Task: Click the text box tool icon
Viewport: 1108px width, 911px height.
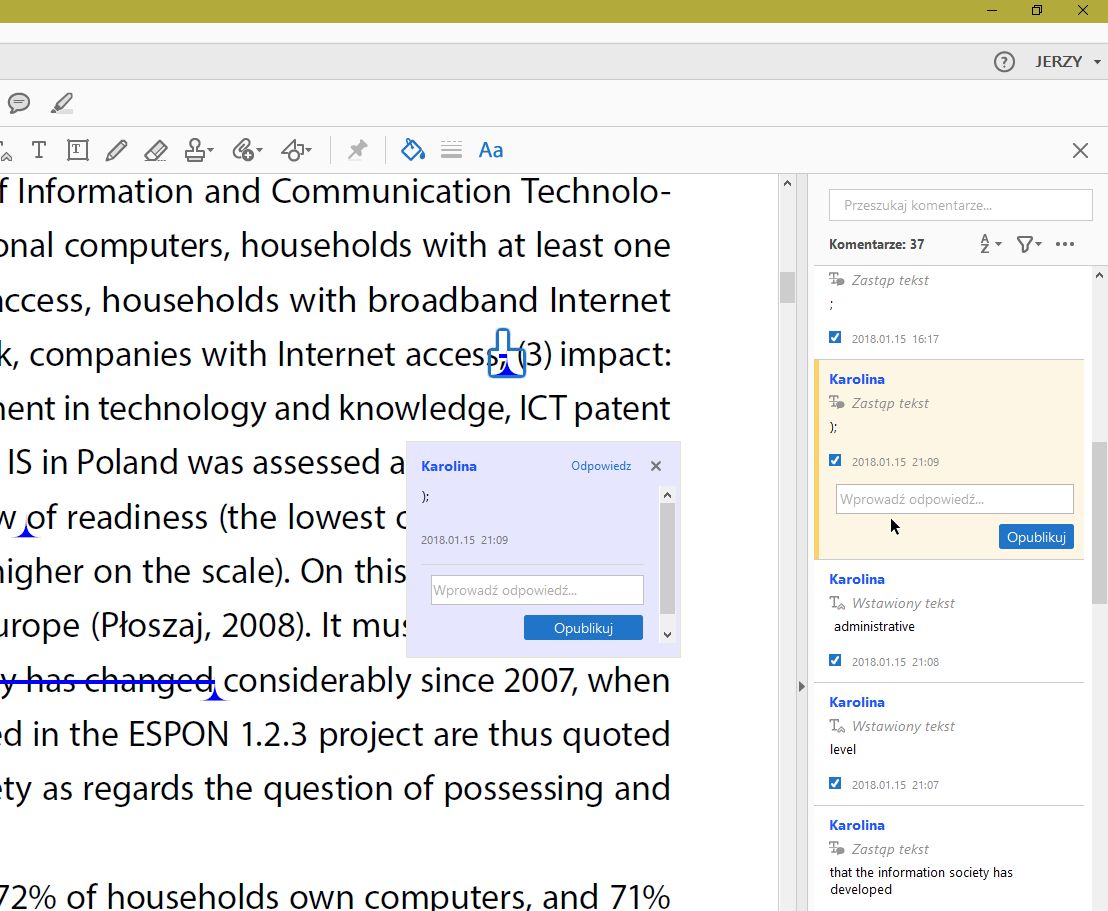Action: pos(78,150)
